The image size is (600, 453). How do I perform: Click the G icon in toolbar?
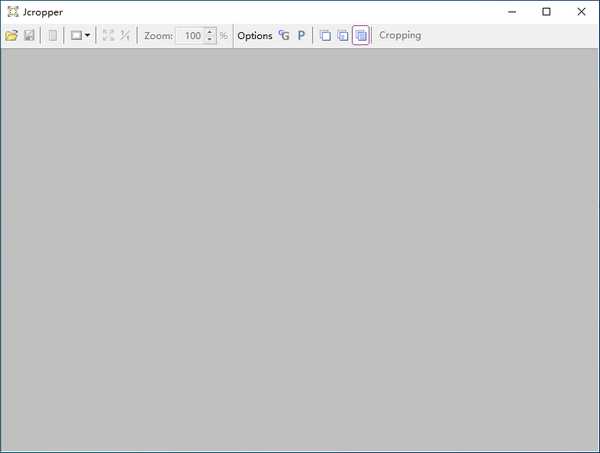point(284,36)
